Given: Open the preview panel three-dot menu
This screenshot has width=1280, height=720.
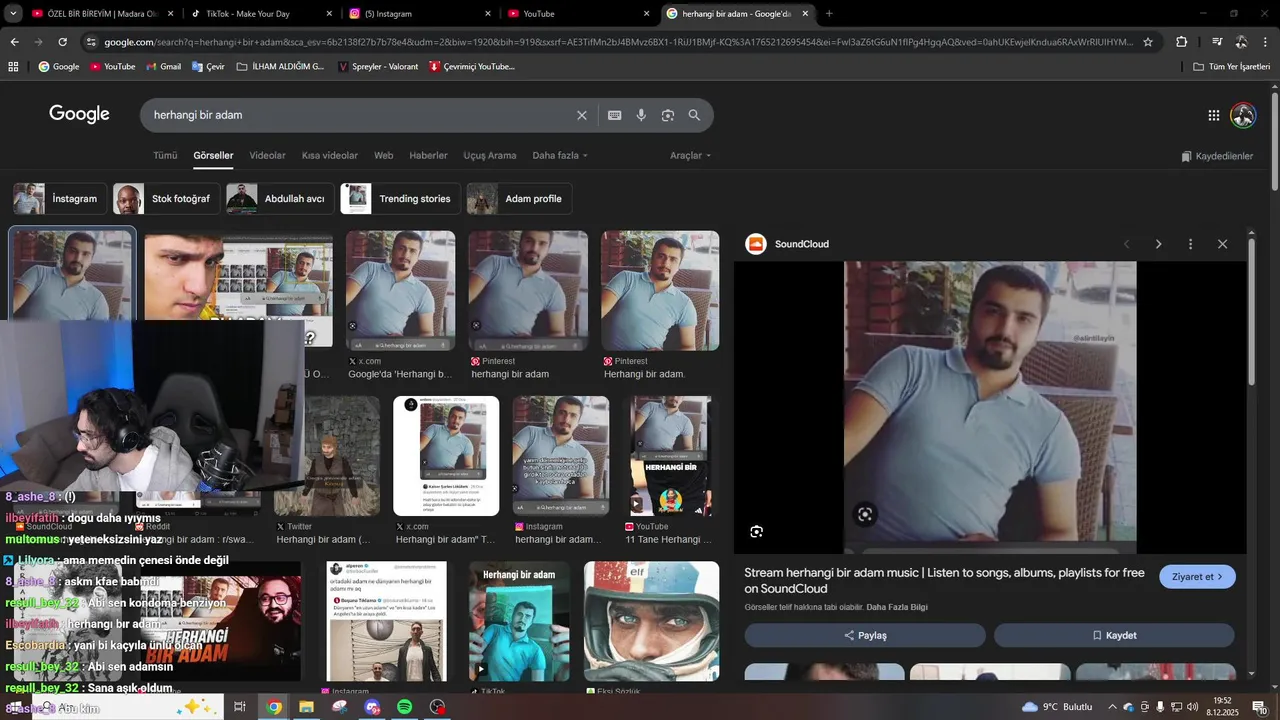Looking at the screenshot, I should [x=1190, y=244].
